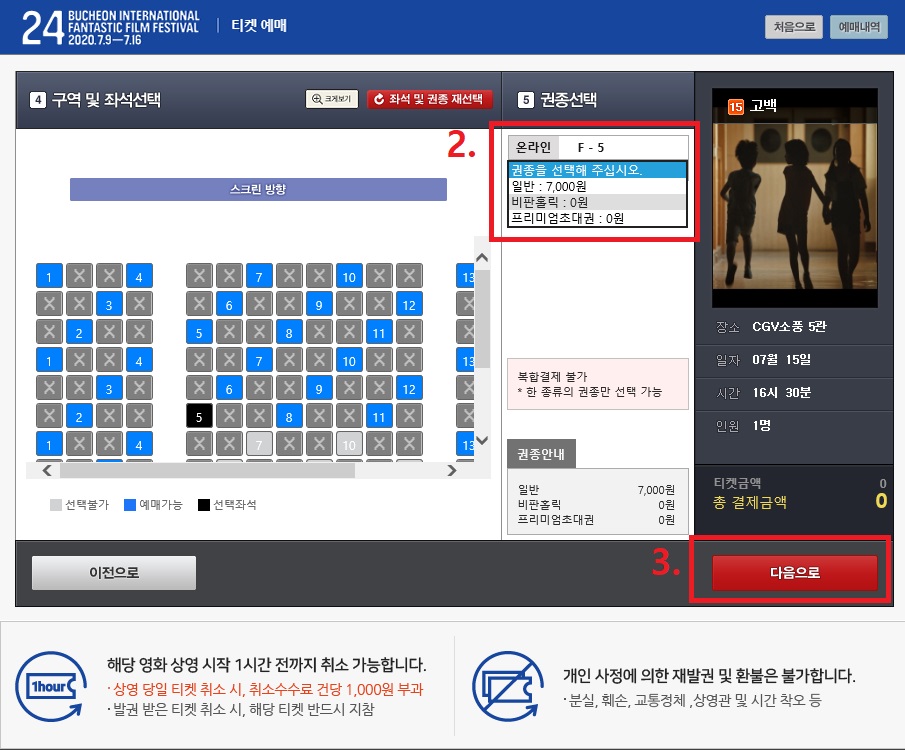Click the red 다음으로 next button
905x750 pixels.
(x=795, y=573)
